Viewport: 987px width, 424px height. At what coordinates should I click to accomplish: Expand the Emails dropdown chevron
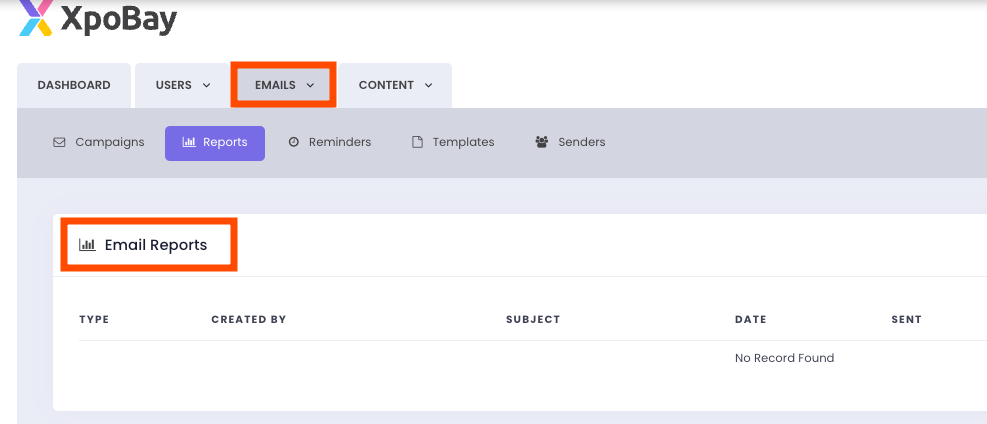coord(311,86)
